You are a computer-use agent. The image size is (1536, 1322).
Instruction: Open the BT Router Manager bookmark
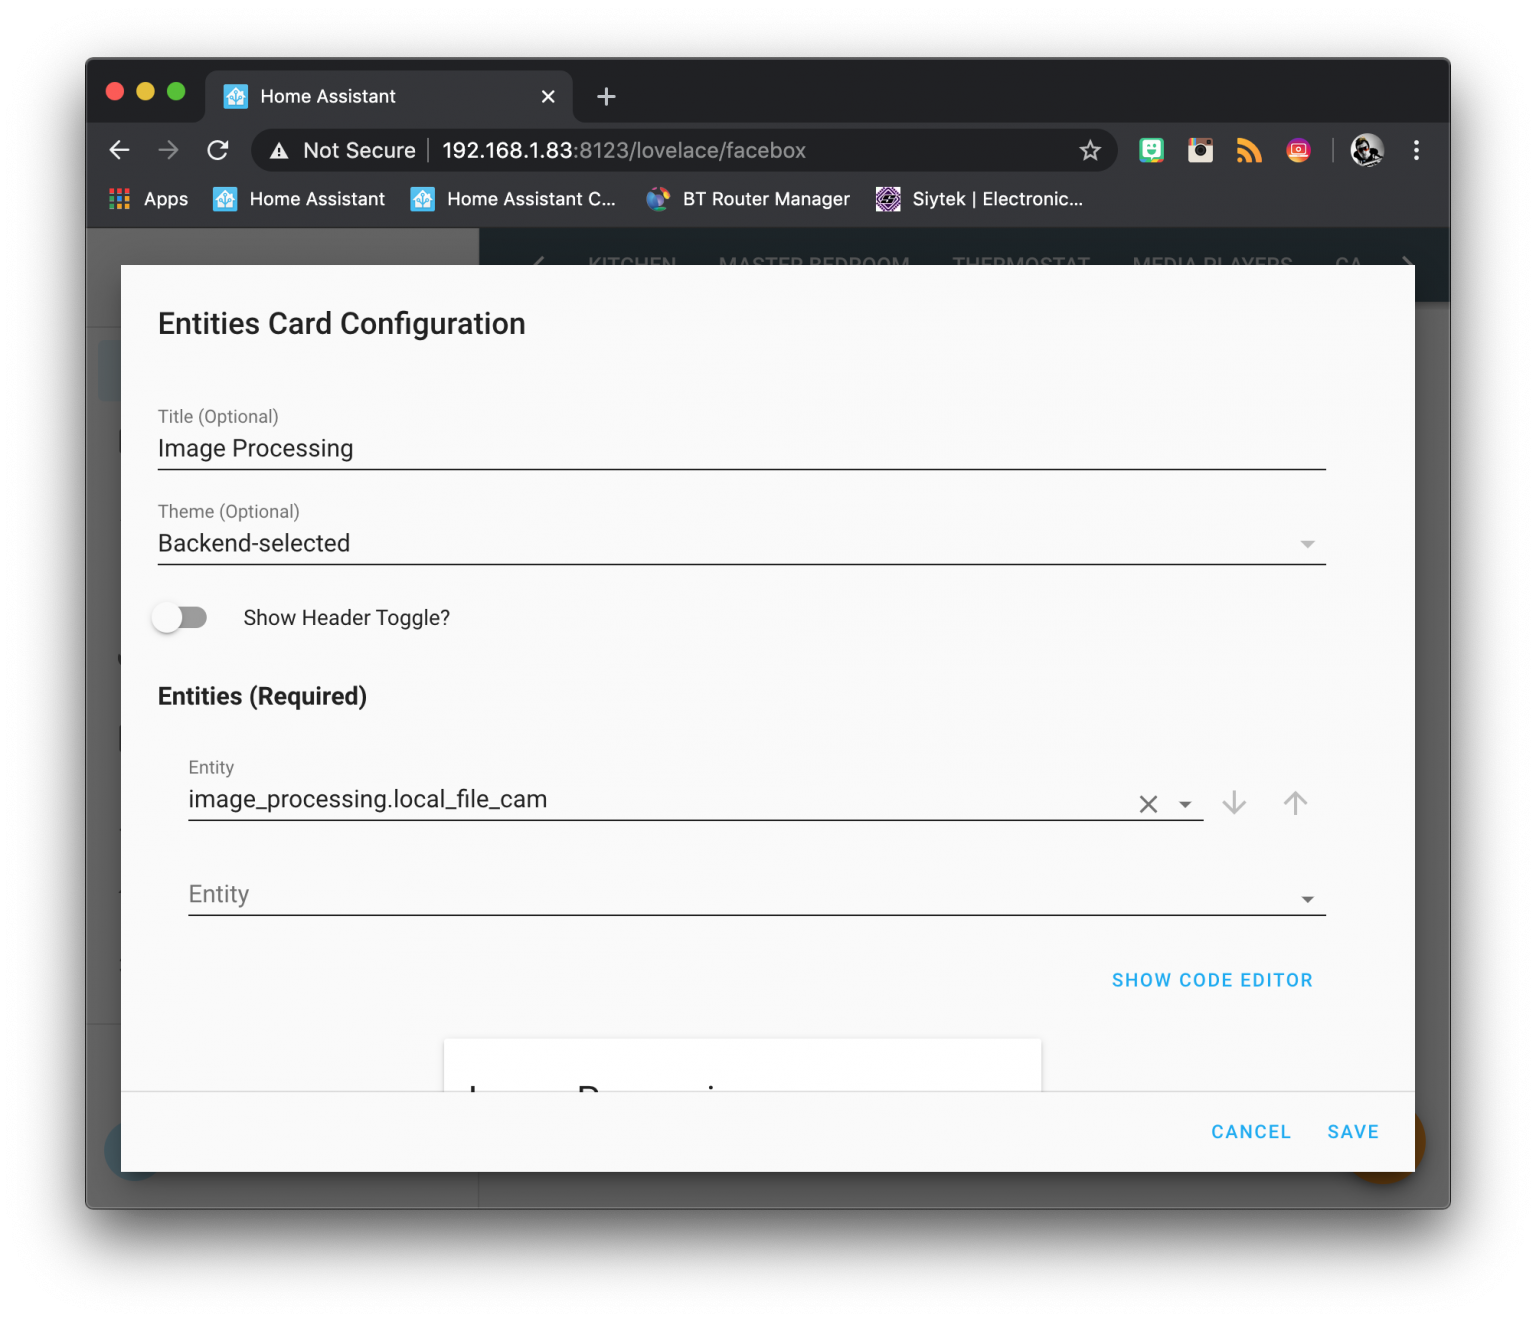747,198
